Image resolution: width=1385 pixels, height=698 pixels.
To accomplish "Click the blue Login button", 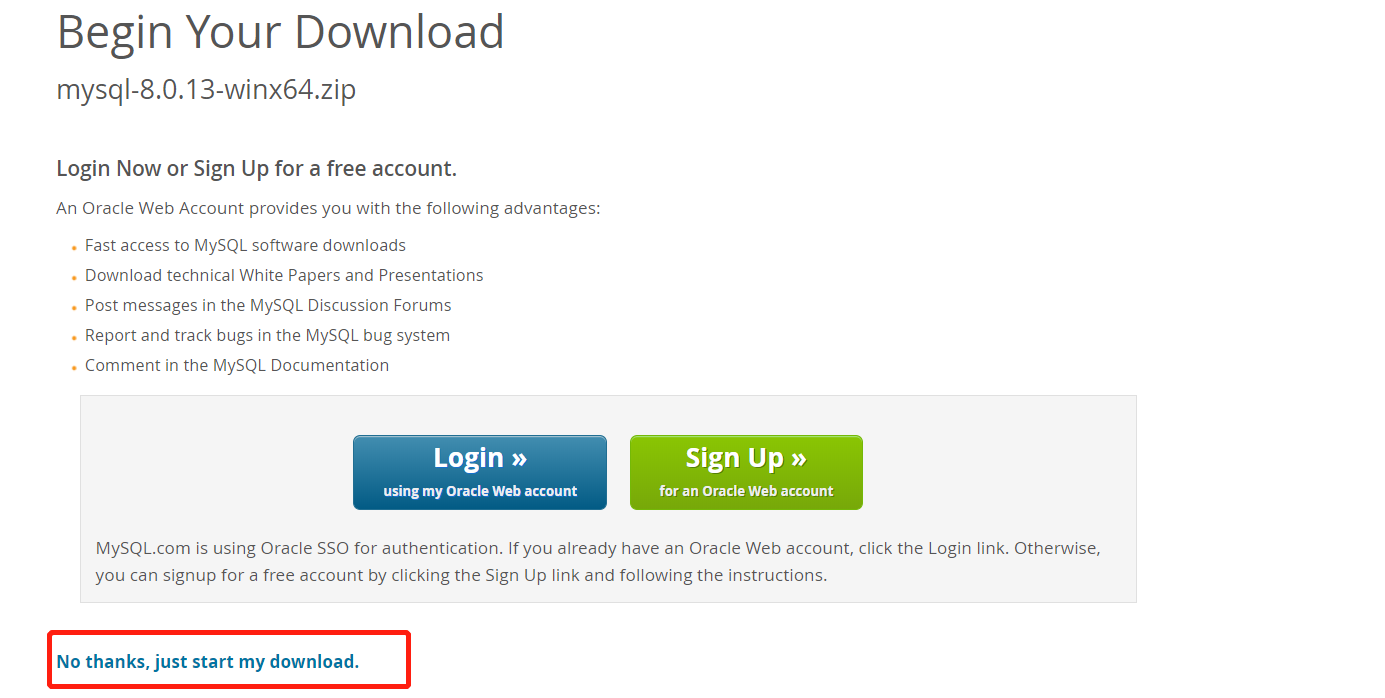I will coord(480,472).
